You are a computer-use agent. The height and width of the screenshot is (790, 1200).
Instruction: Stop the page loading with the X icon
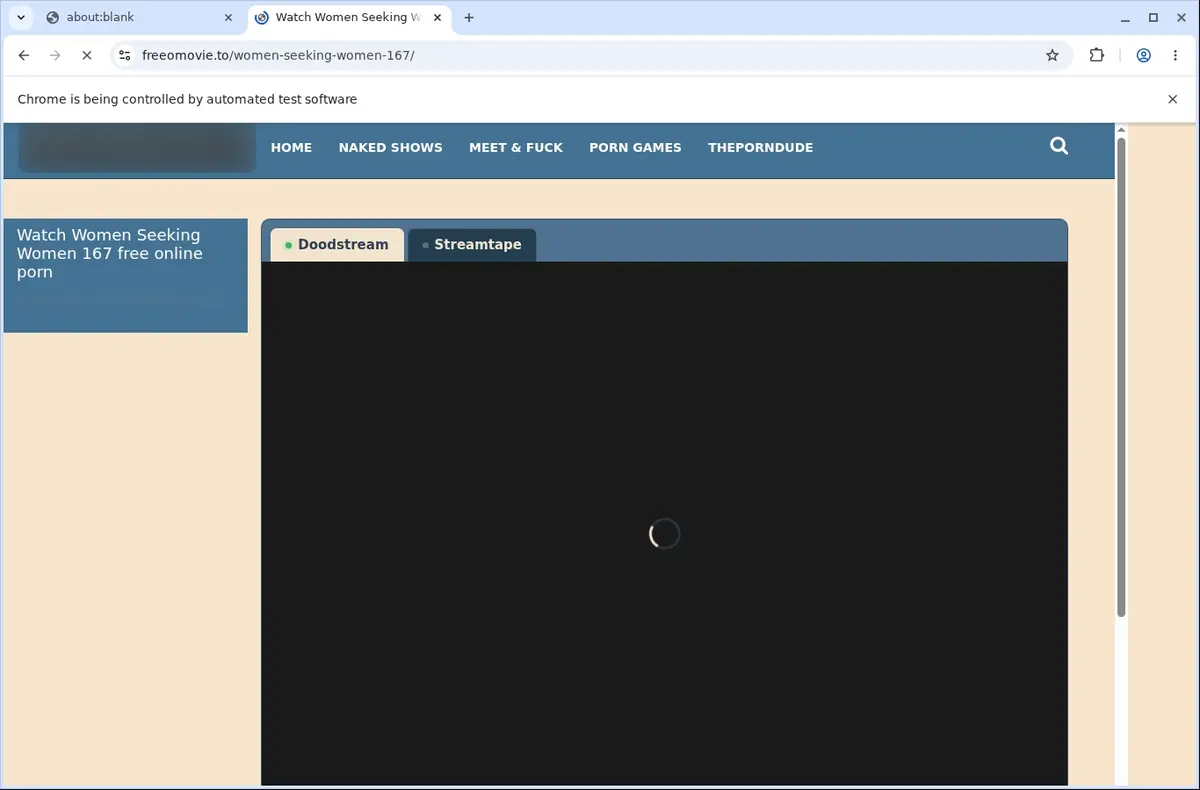pos(86,56)
